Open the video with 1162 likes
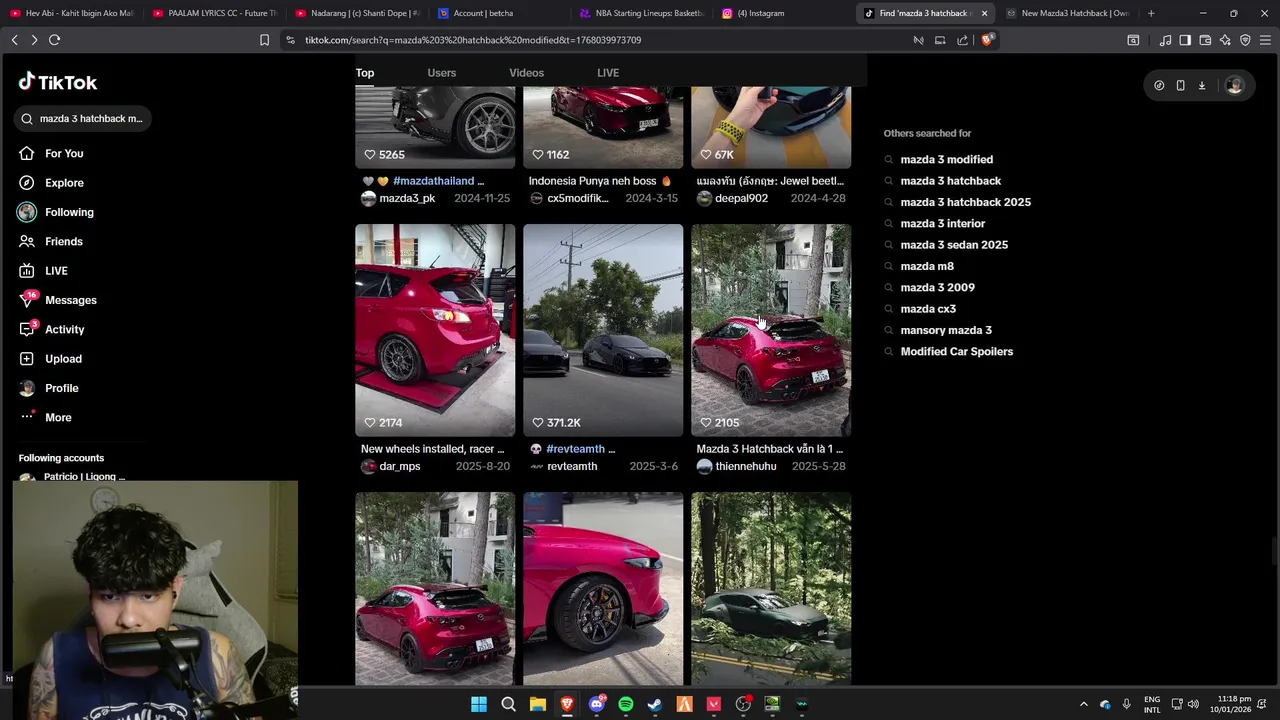This screenshot has width=1280, height=720. coord(603,127)
